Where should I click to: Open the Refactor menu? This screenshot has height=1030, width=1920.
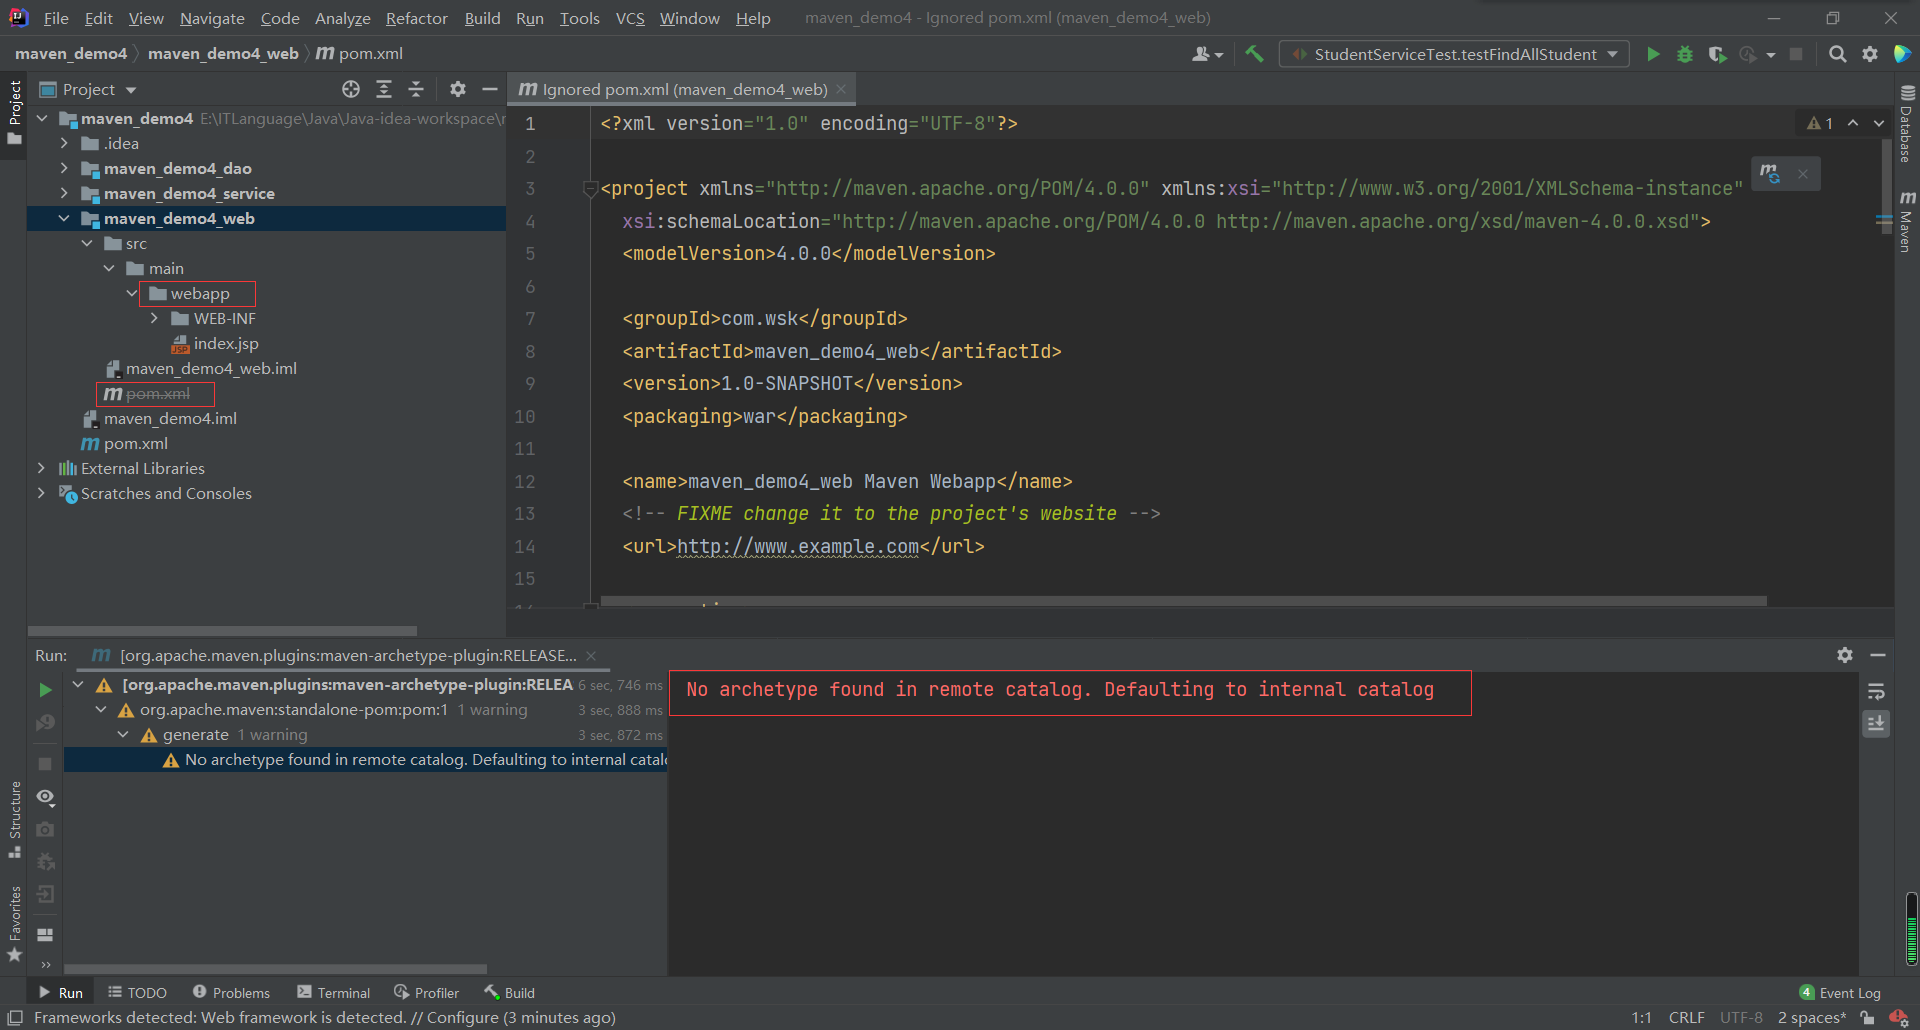click(416, 18)
